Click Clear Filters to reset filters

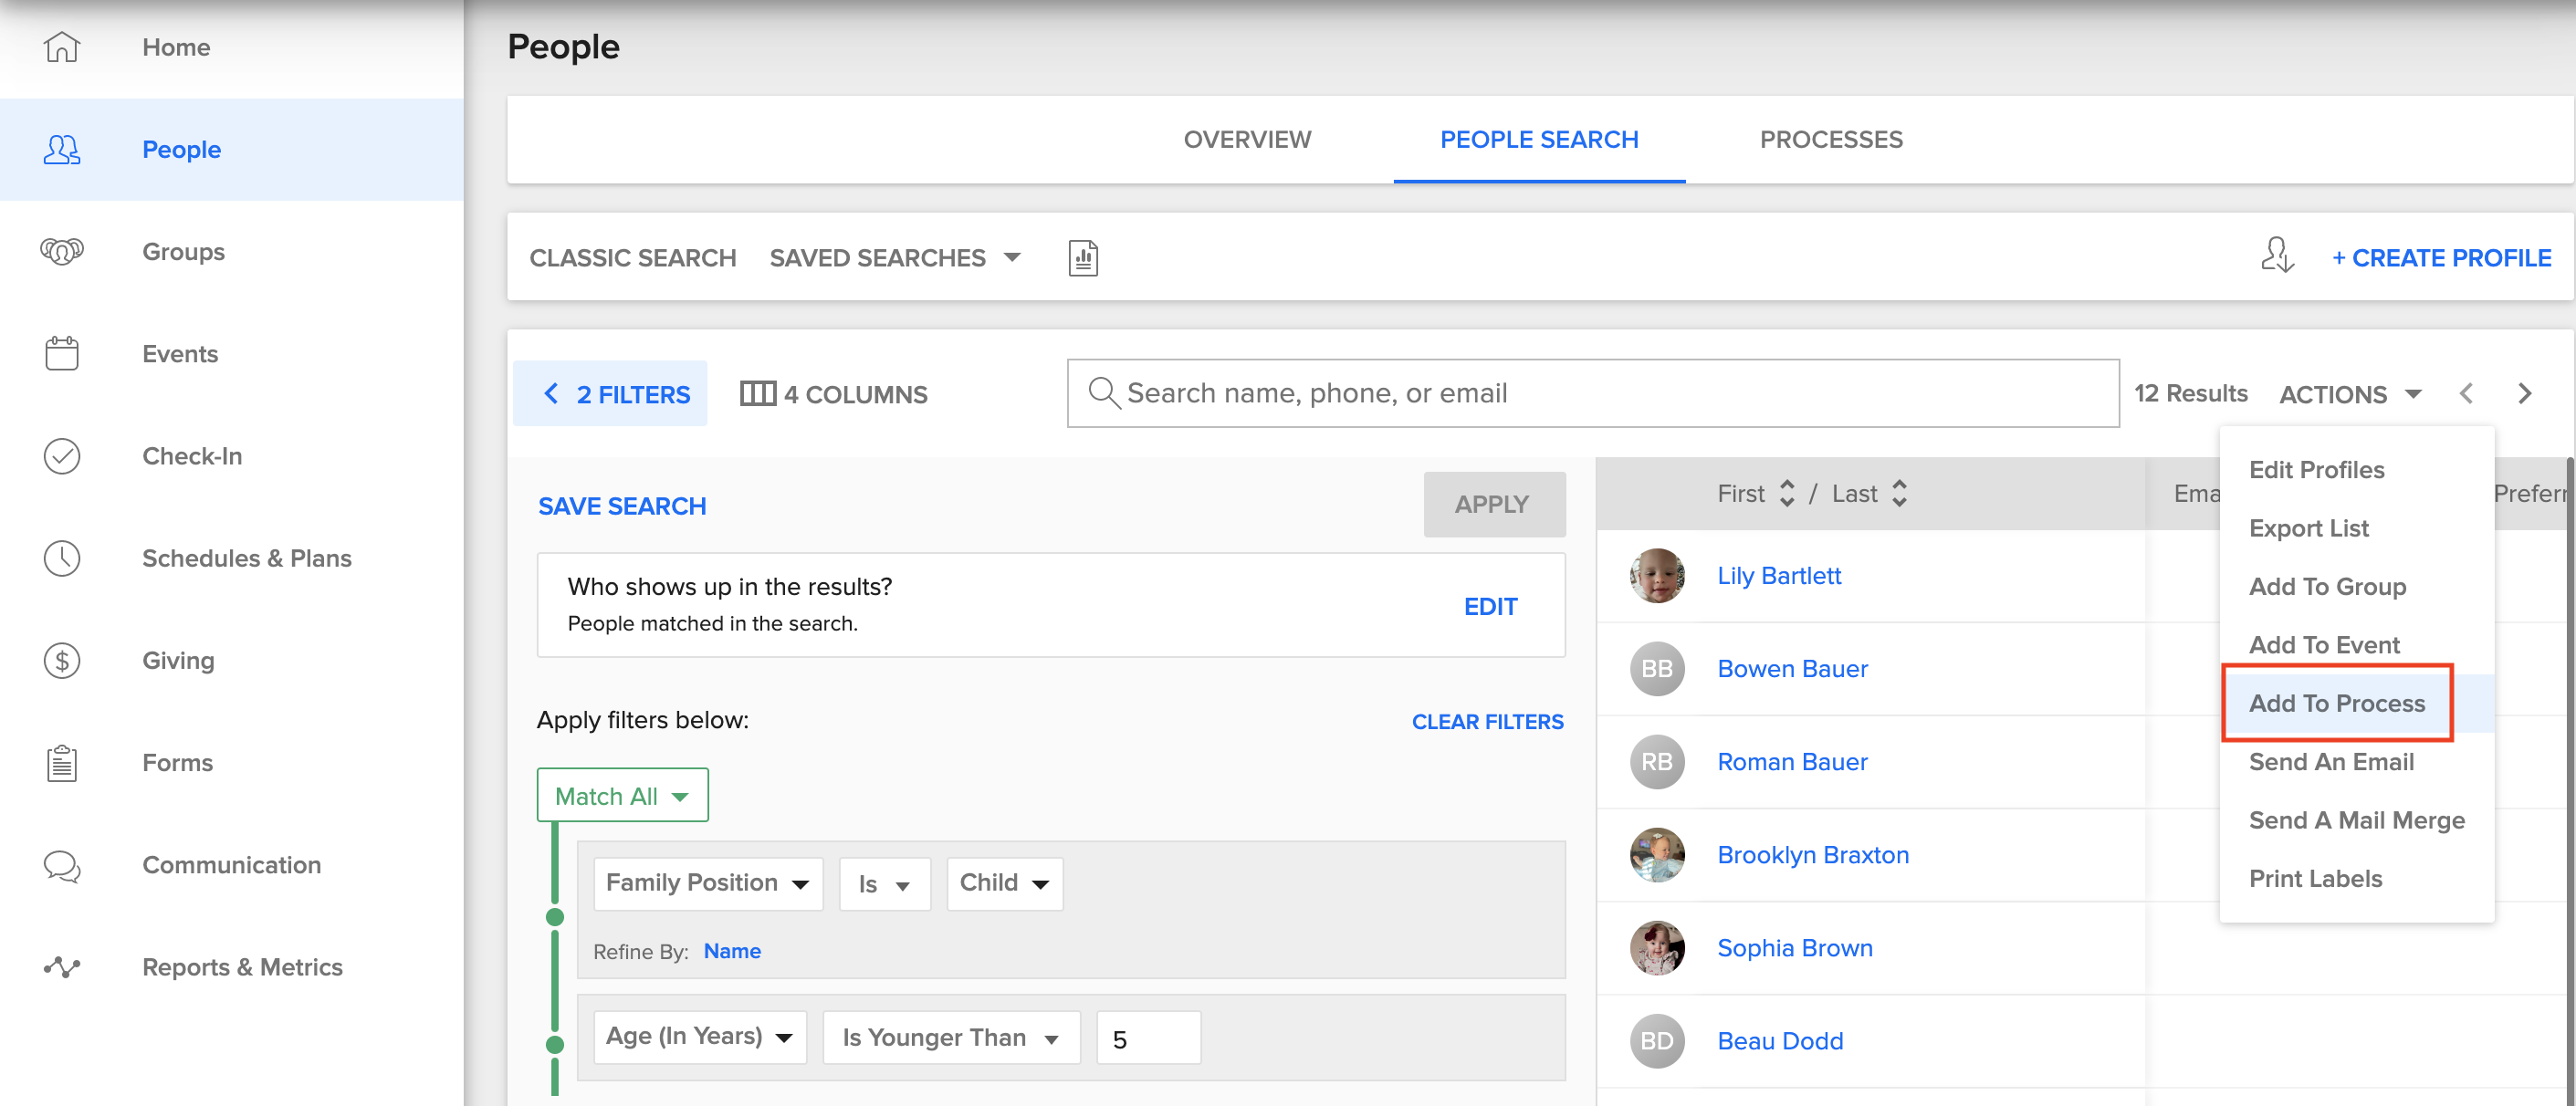[1487, 721]
